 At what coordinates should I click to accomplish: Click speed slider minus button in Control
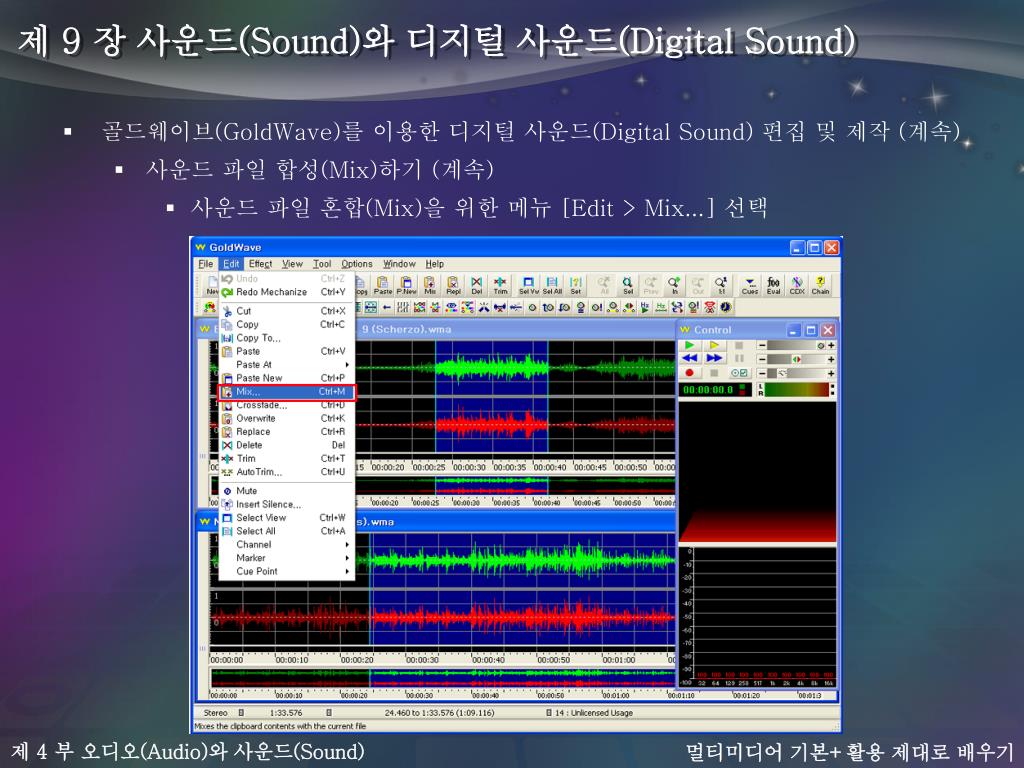[x=761, y=373]
